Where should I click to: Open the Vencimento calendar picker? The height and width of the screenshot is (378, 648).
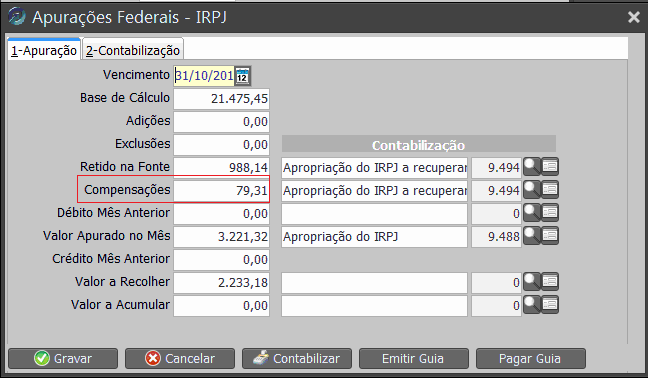click(243, 76)
